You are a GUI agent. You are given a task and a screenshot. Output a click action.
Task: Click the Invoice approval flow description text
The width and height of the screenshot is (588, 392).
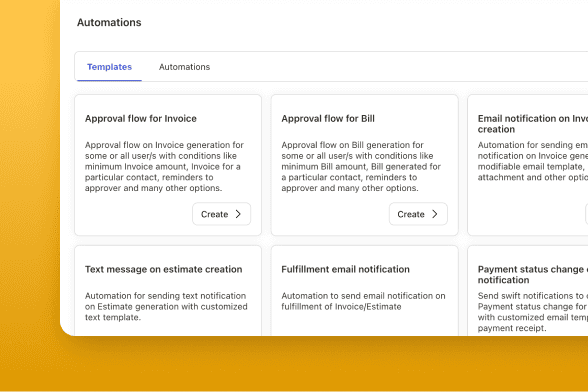[164, 166]
